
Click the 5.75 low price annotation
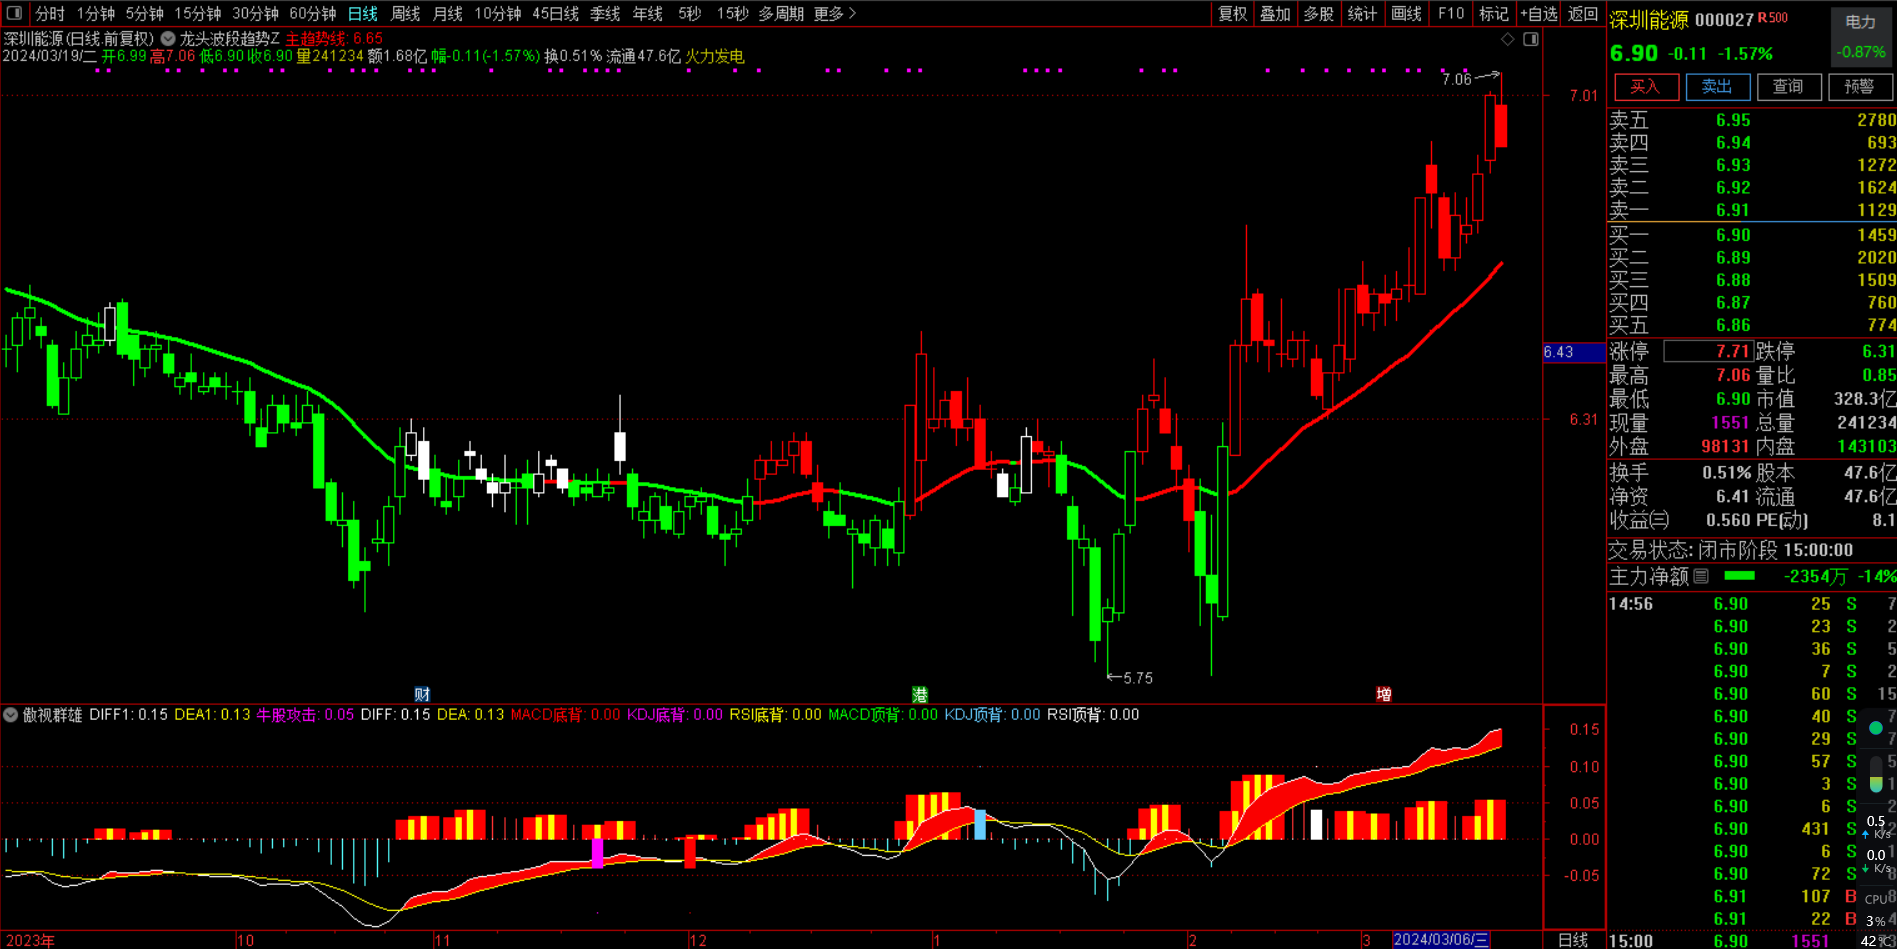coord(1138,678)
